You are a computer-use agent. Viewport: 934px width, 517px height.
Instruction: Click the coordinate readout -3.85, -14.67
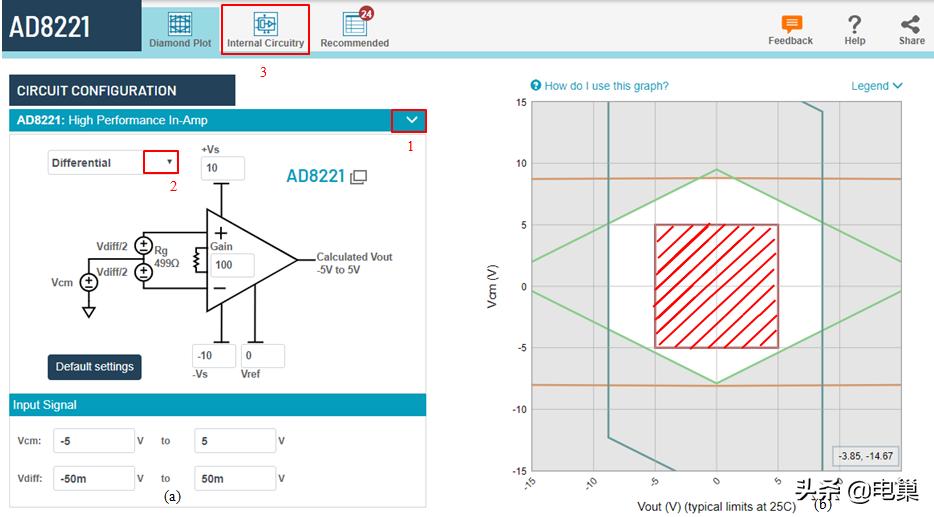(x=865, y=456)
